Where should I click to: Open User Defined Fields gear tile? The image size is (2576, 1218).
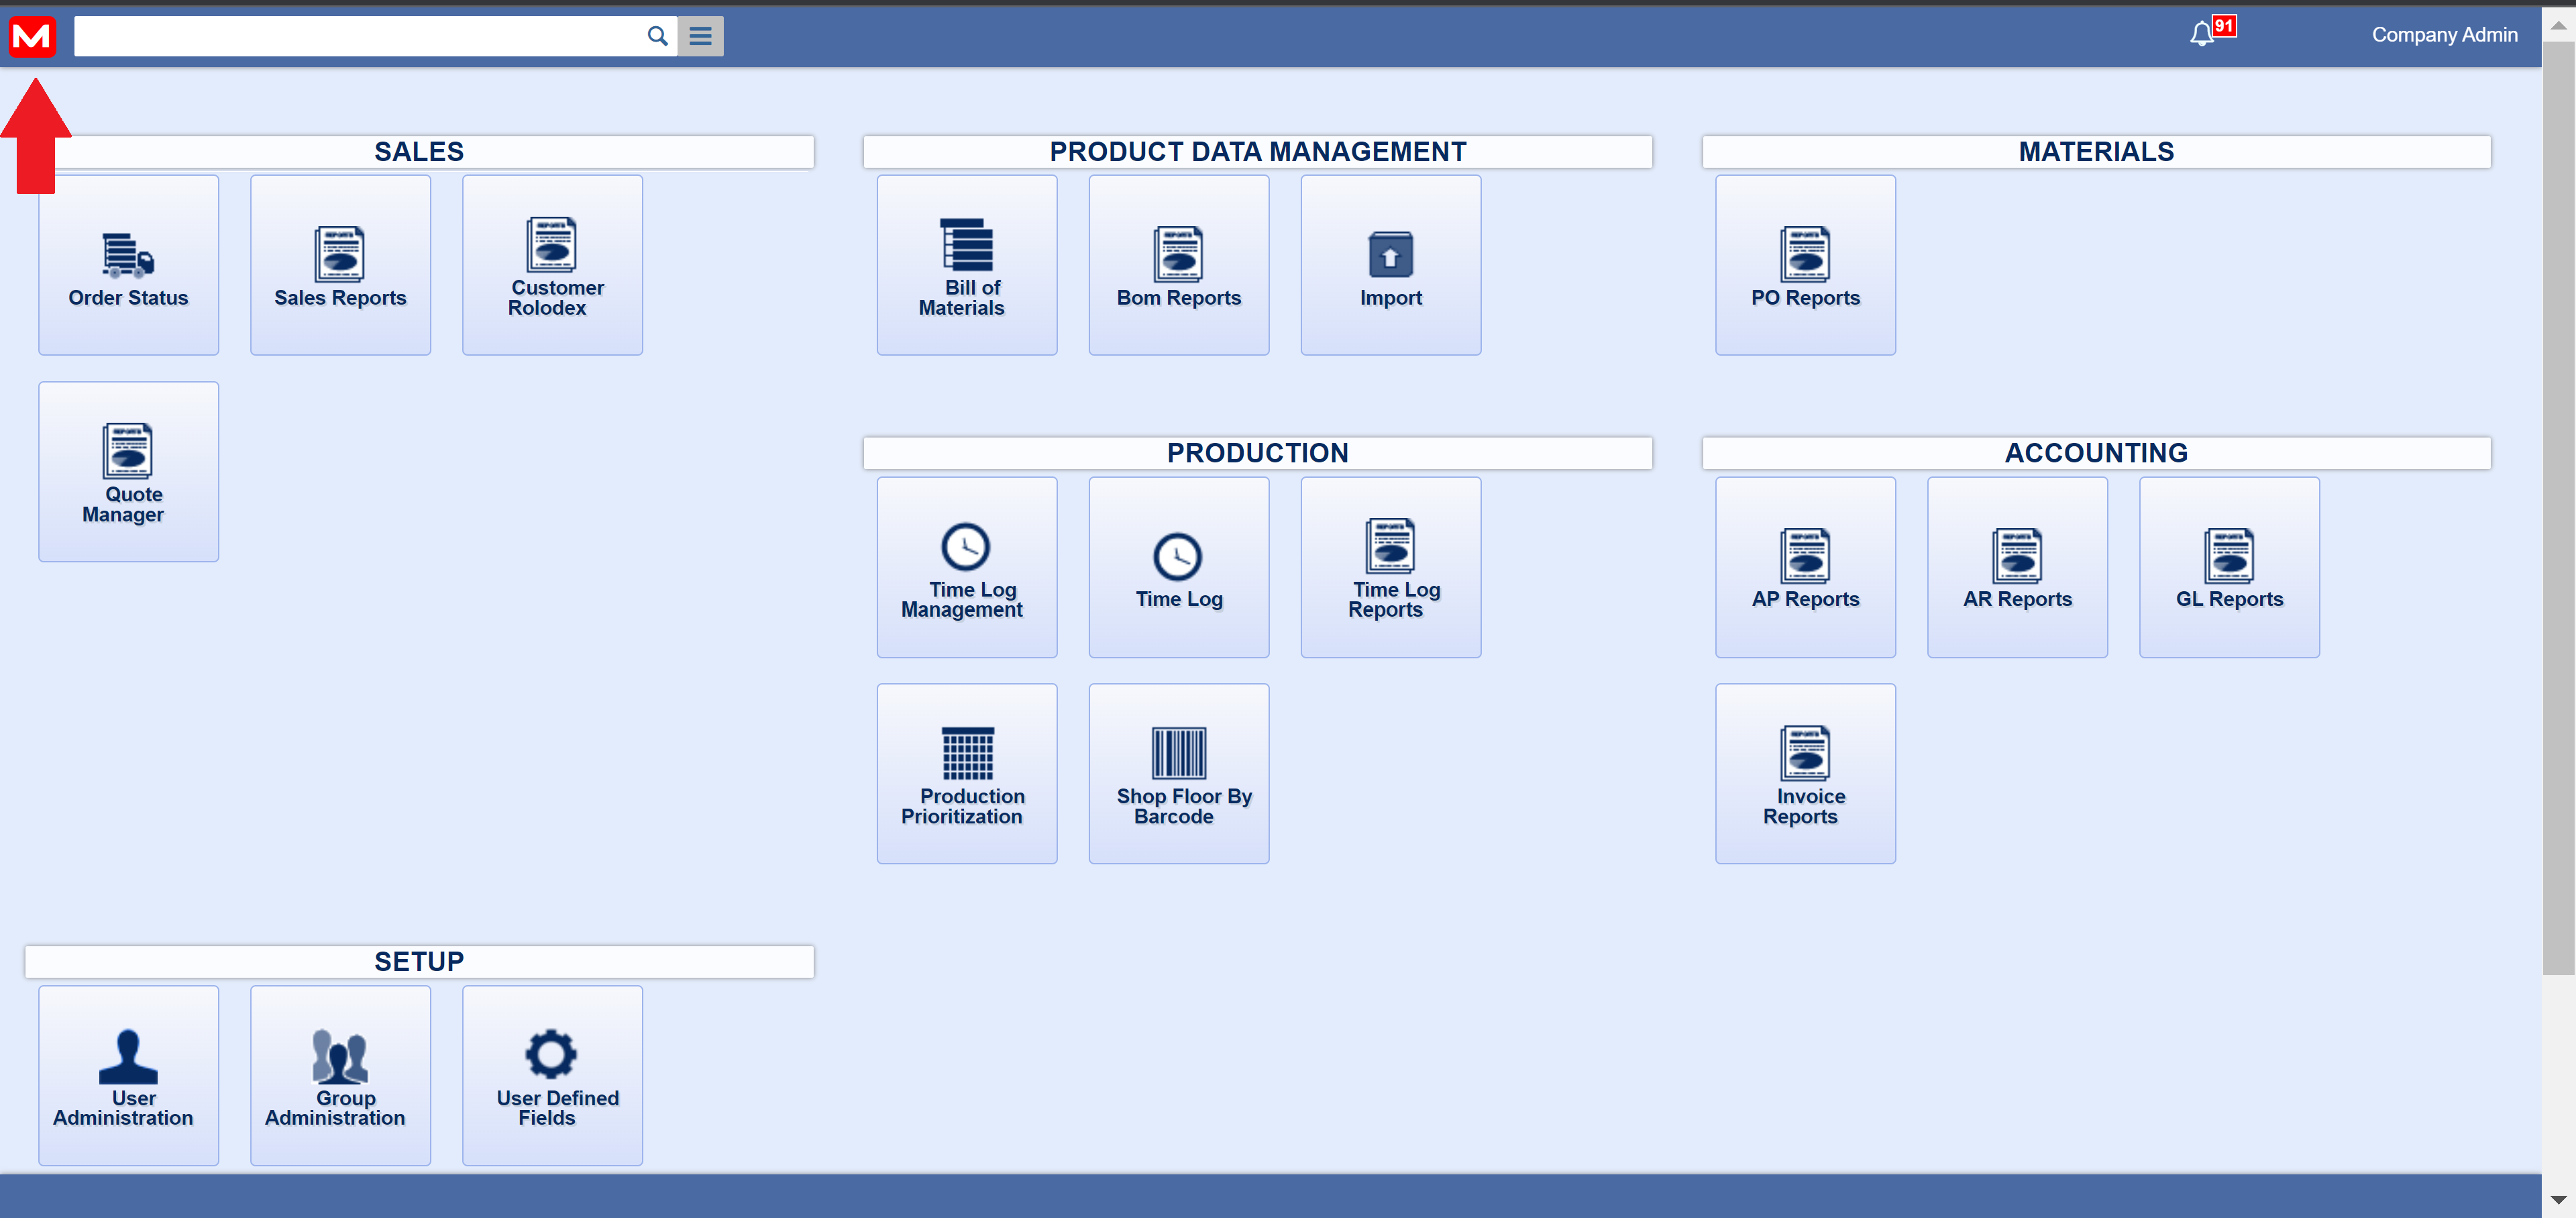[x=552, y=1075]
